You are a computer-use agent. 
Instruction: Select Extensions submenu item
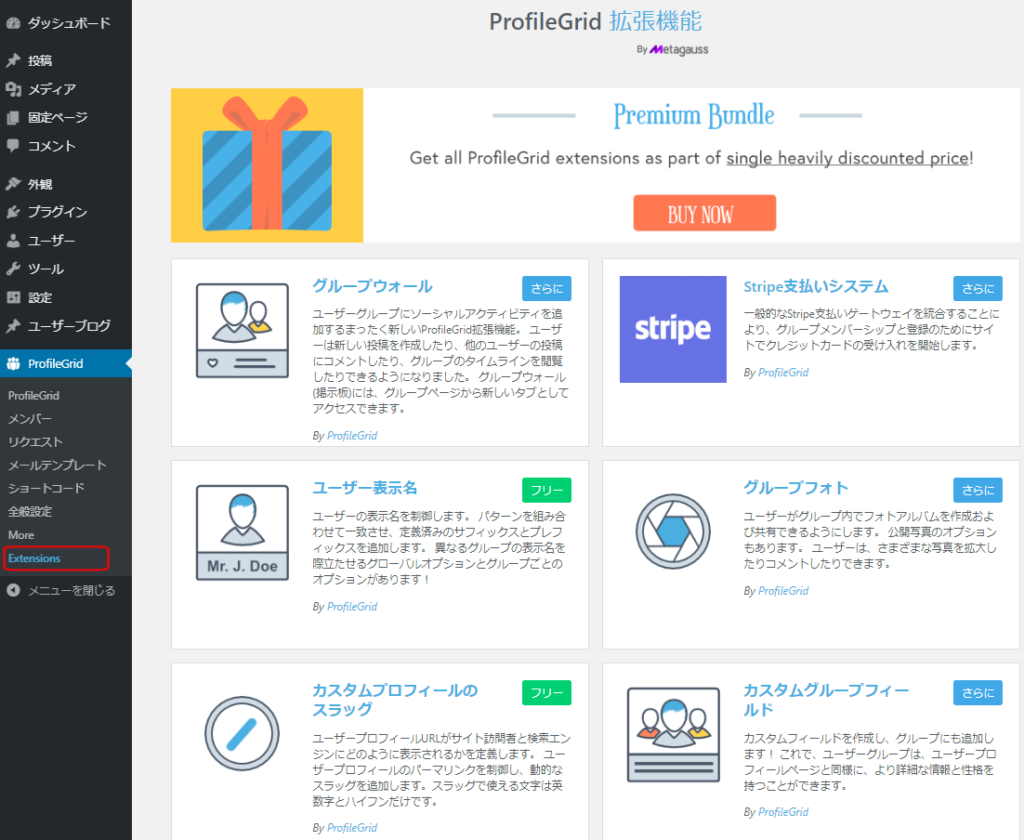35,558
